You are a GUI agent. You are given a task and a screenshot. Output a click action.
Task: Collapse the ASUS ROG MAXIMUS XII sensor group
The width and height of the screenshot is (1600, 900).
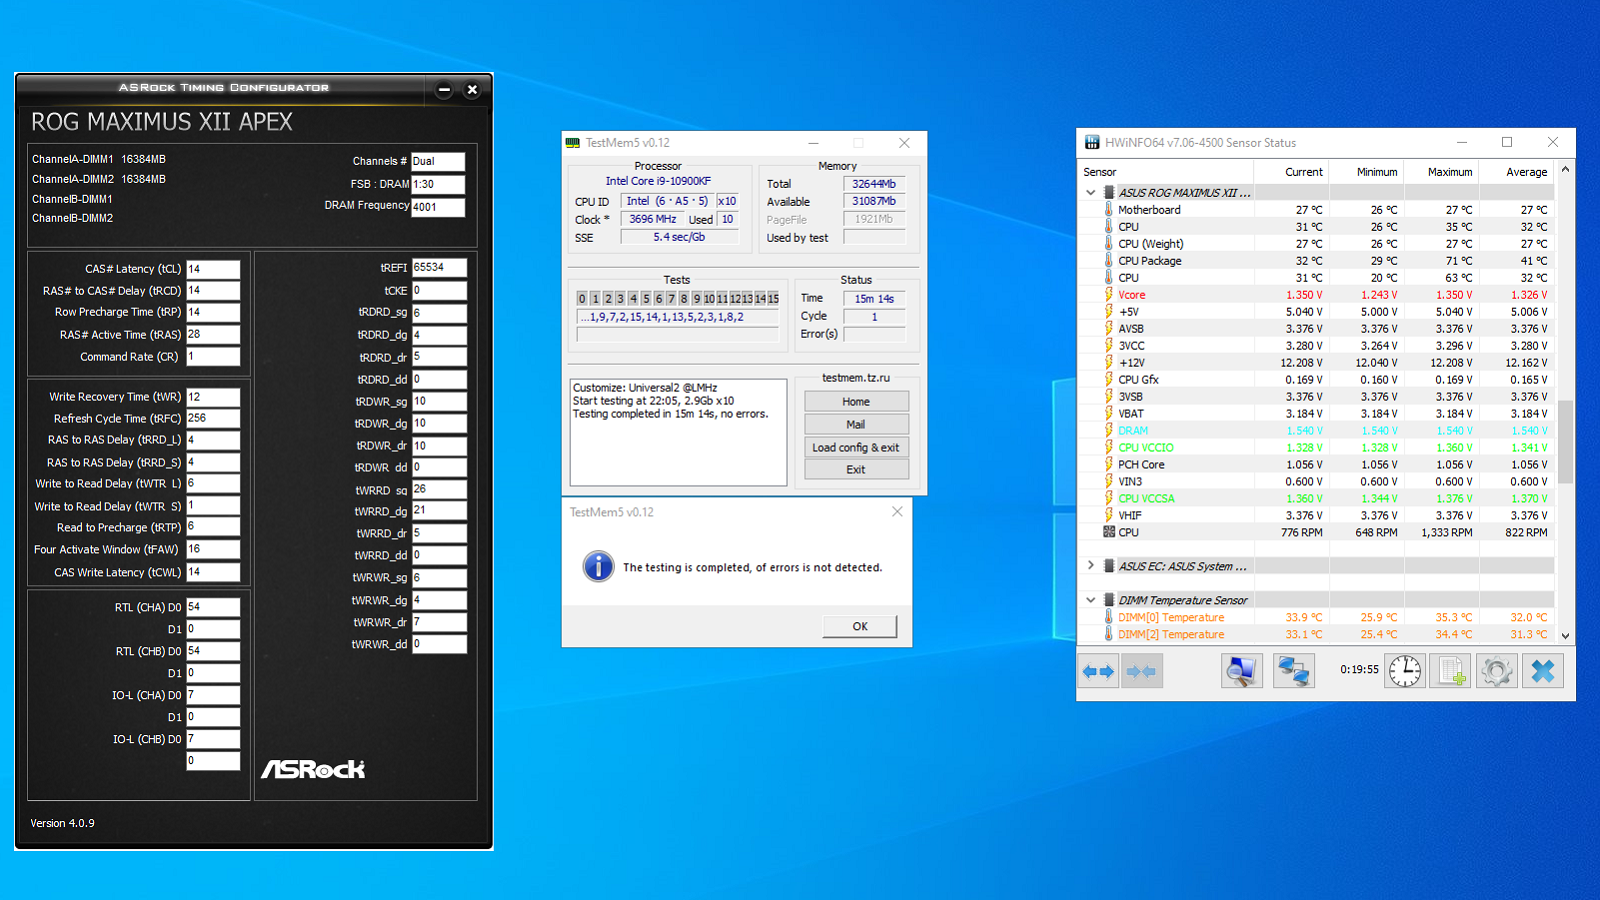coord(1091,193)
